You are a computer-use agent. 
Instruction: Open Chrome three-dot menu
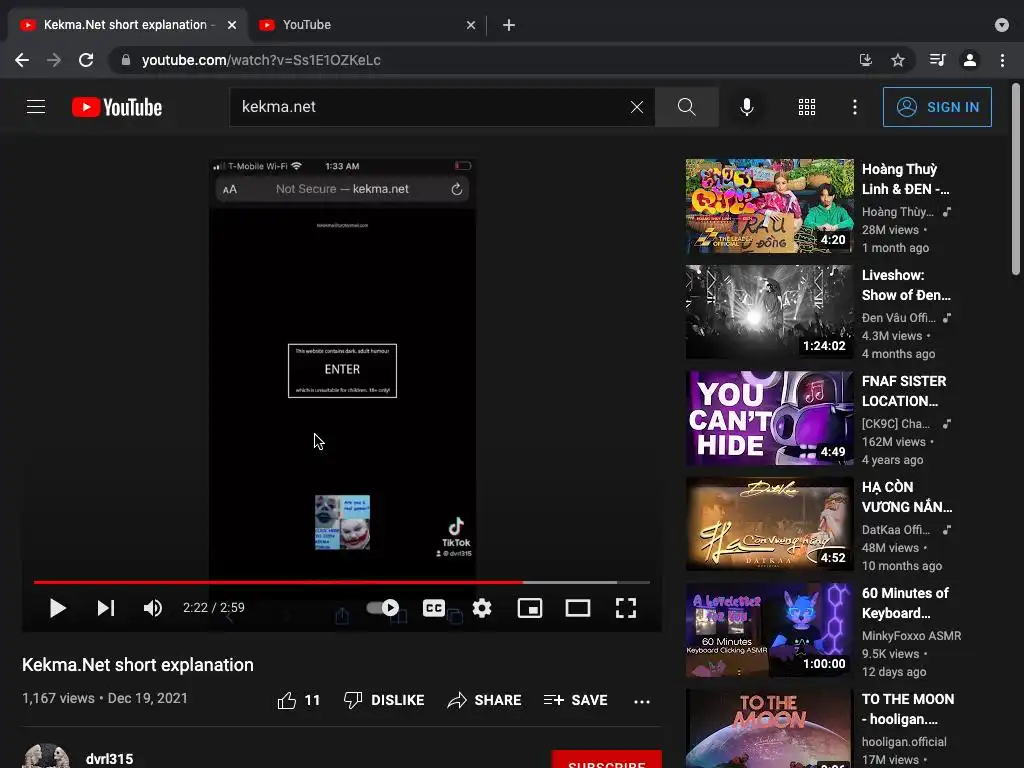1002,60
